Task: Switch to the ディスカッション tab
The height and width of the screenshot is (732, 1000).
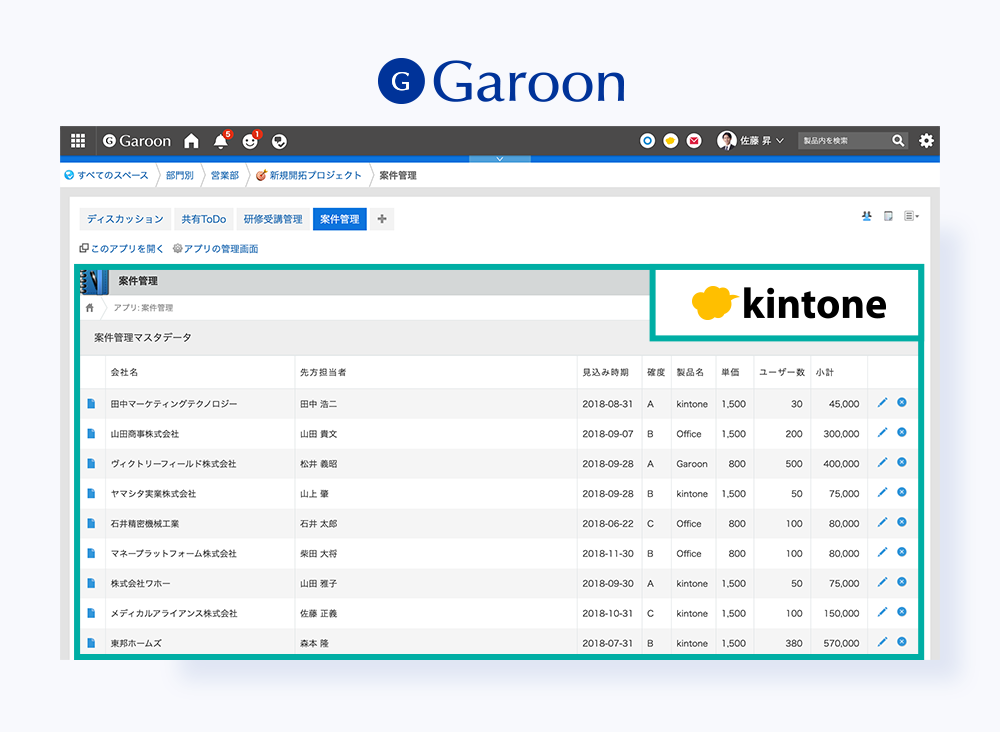Action: (x=126, y=219)
